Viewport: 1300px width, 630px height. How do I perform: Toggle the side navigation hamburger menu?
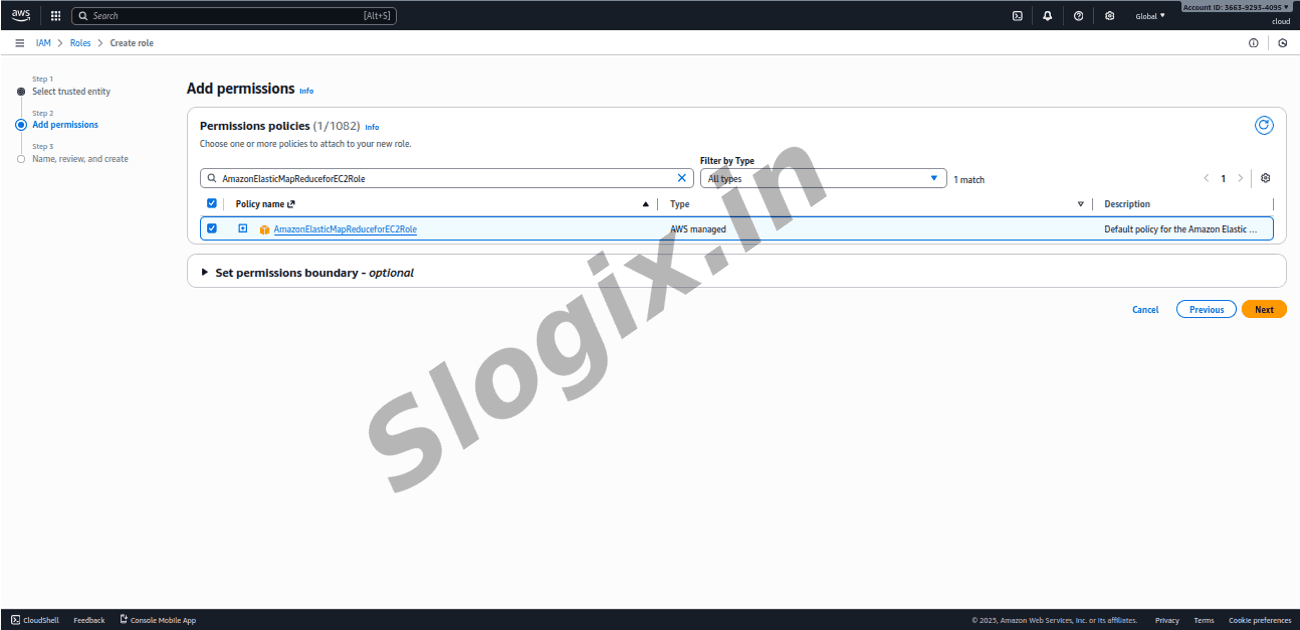(20, 43)
